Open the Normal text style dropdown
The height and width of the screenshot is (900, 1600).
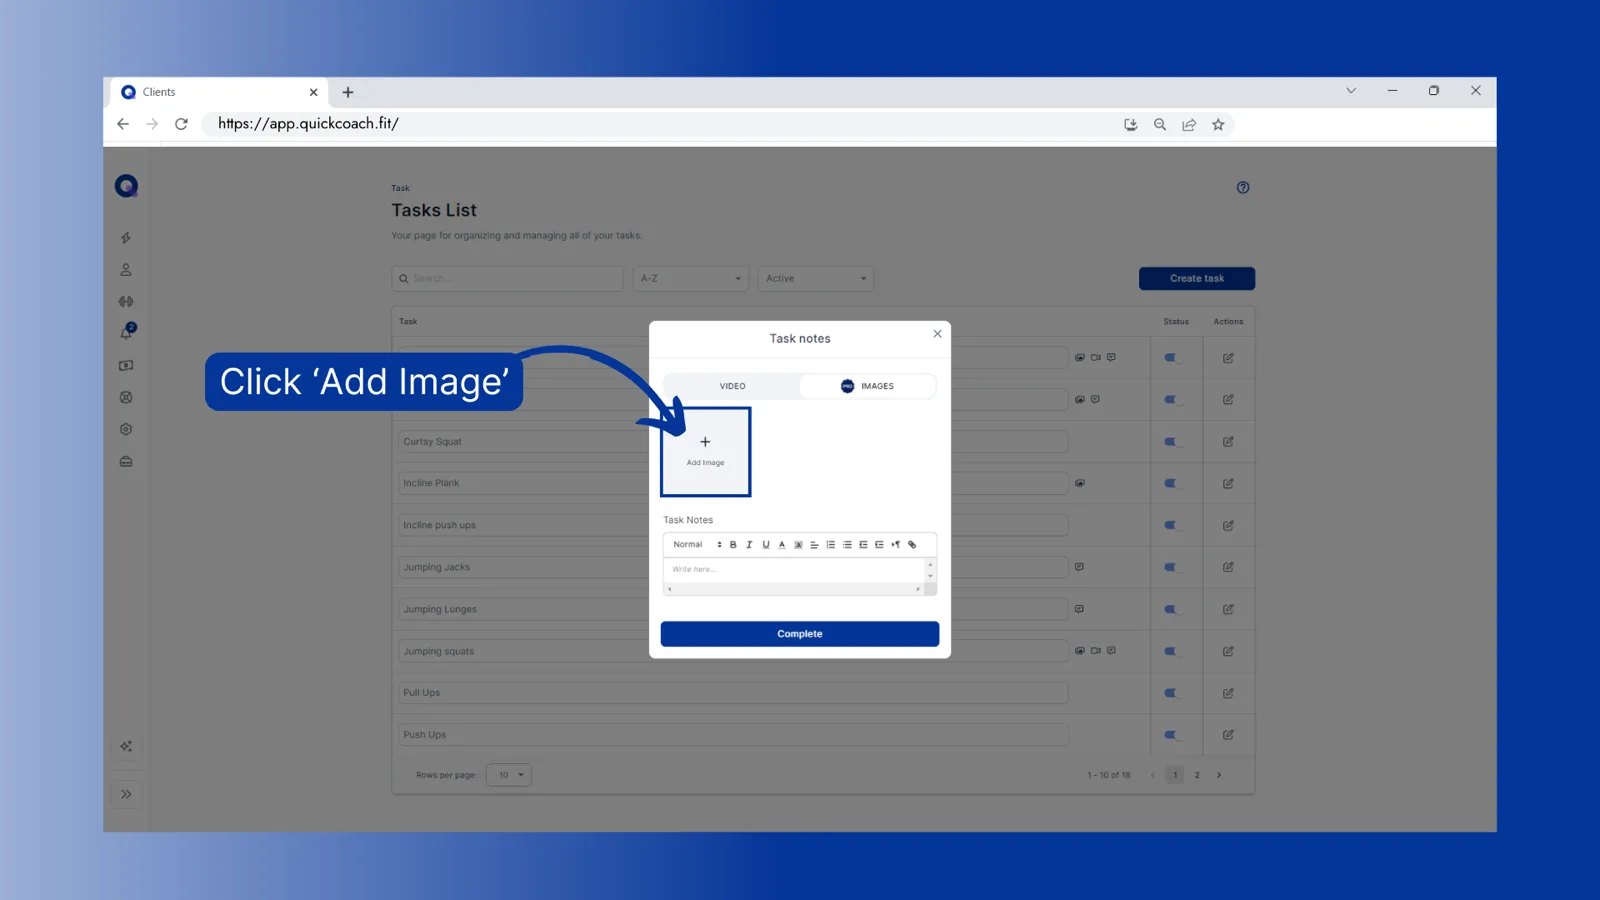tap(697, 545)
